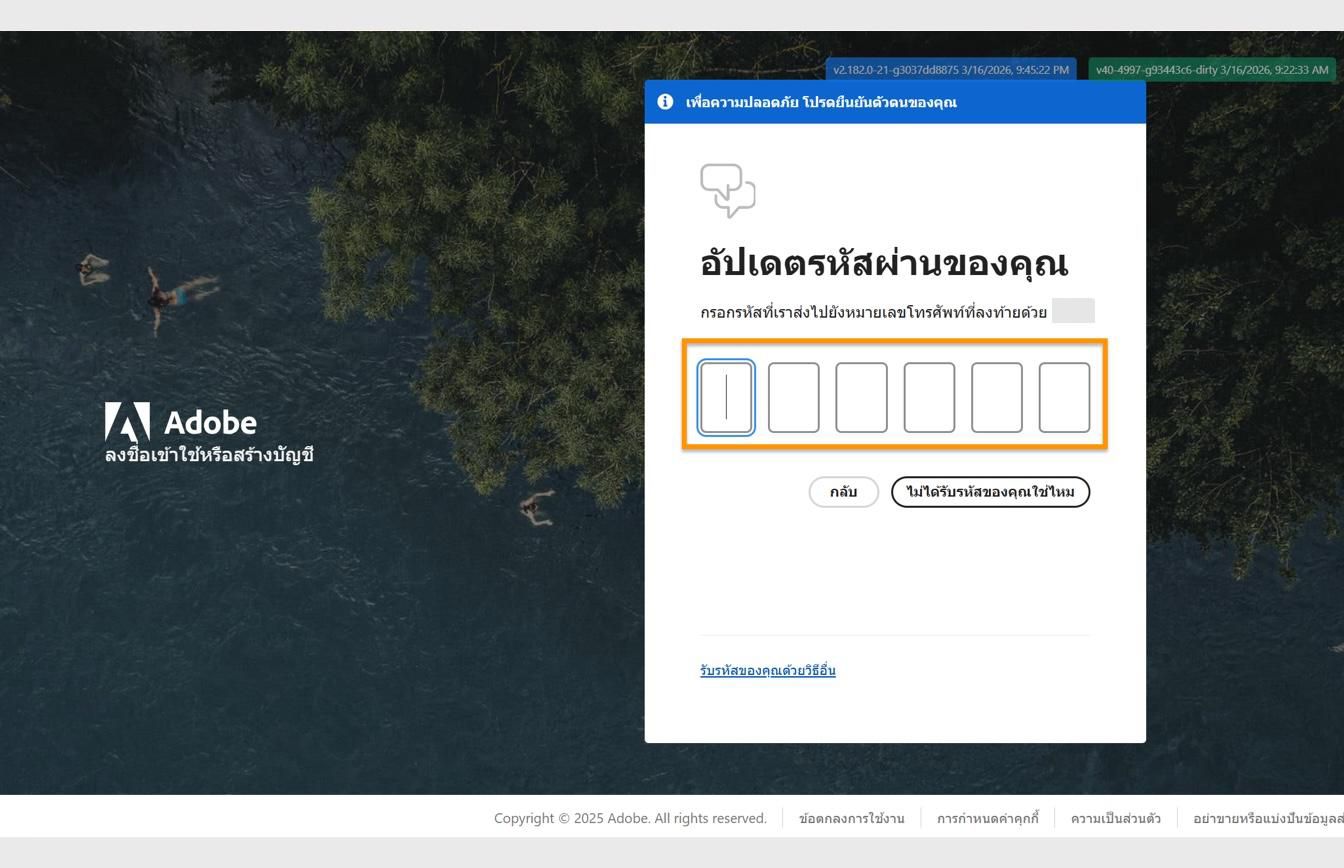This screenshot has width=1344, height=868.
Task: Open the ความเป็นส่วนตัว footer link
Action: coord(1116,818)
